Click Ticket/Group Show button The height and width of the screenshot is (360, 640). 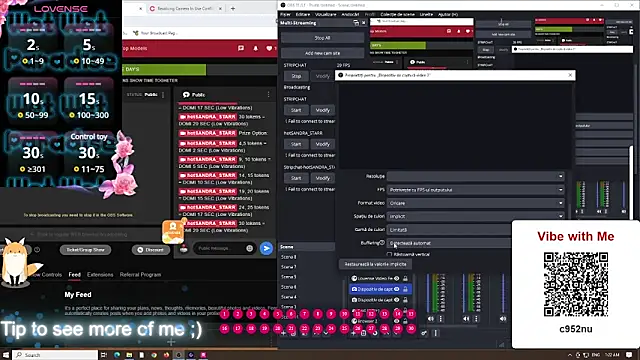pyautogui.click(x=85, y=250)
